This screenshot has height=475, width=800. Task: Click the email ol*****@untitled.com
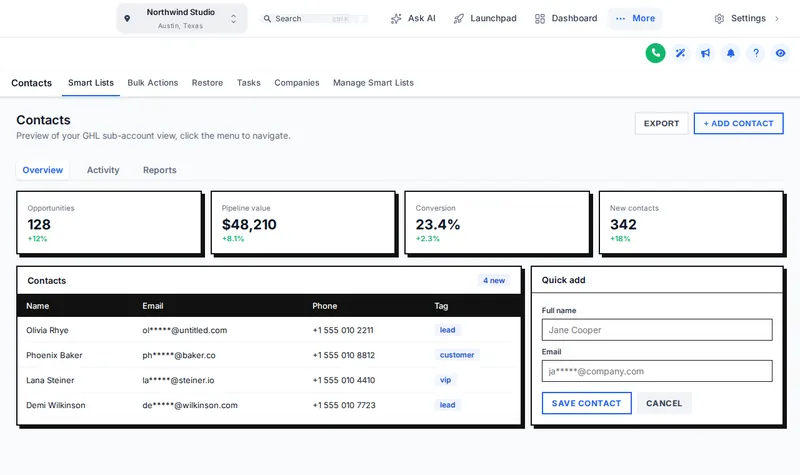tap(185, 330)
